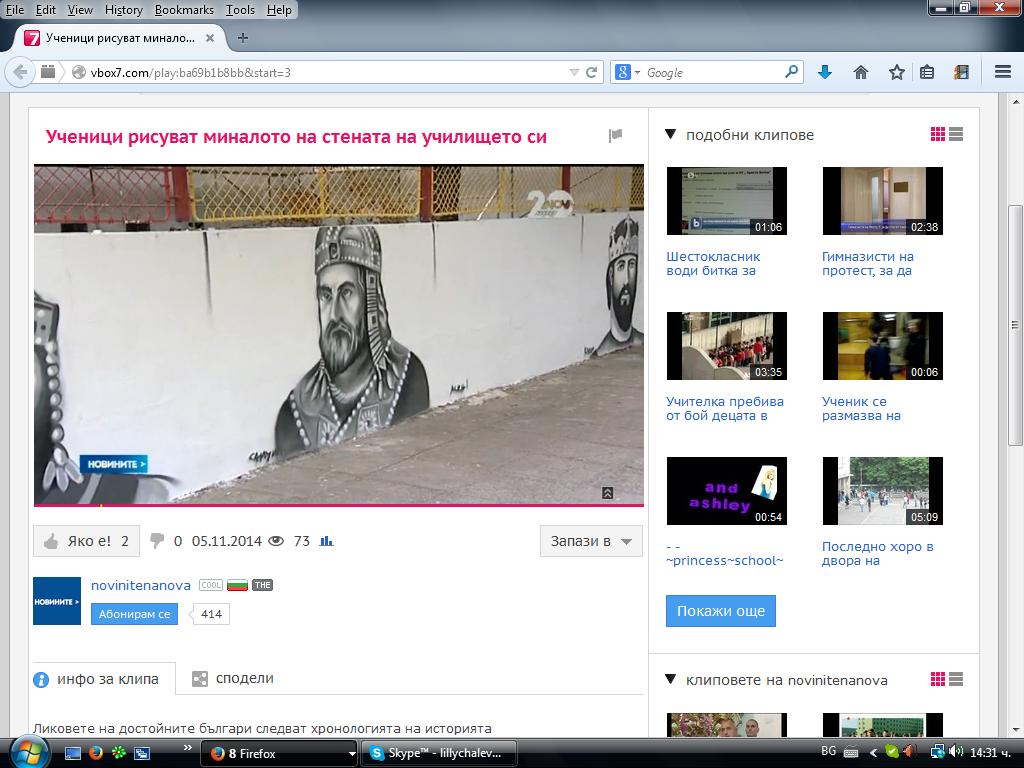
Task: Open the video statistics bar chart icon
Action: (x=327, y=541)
